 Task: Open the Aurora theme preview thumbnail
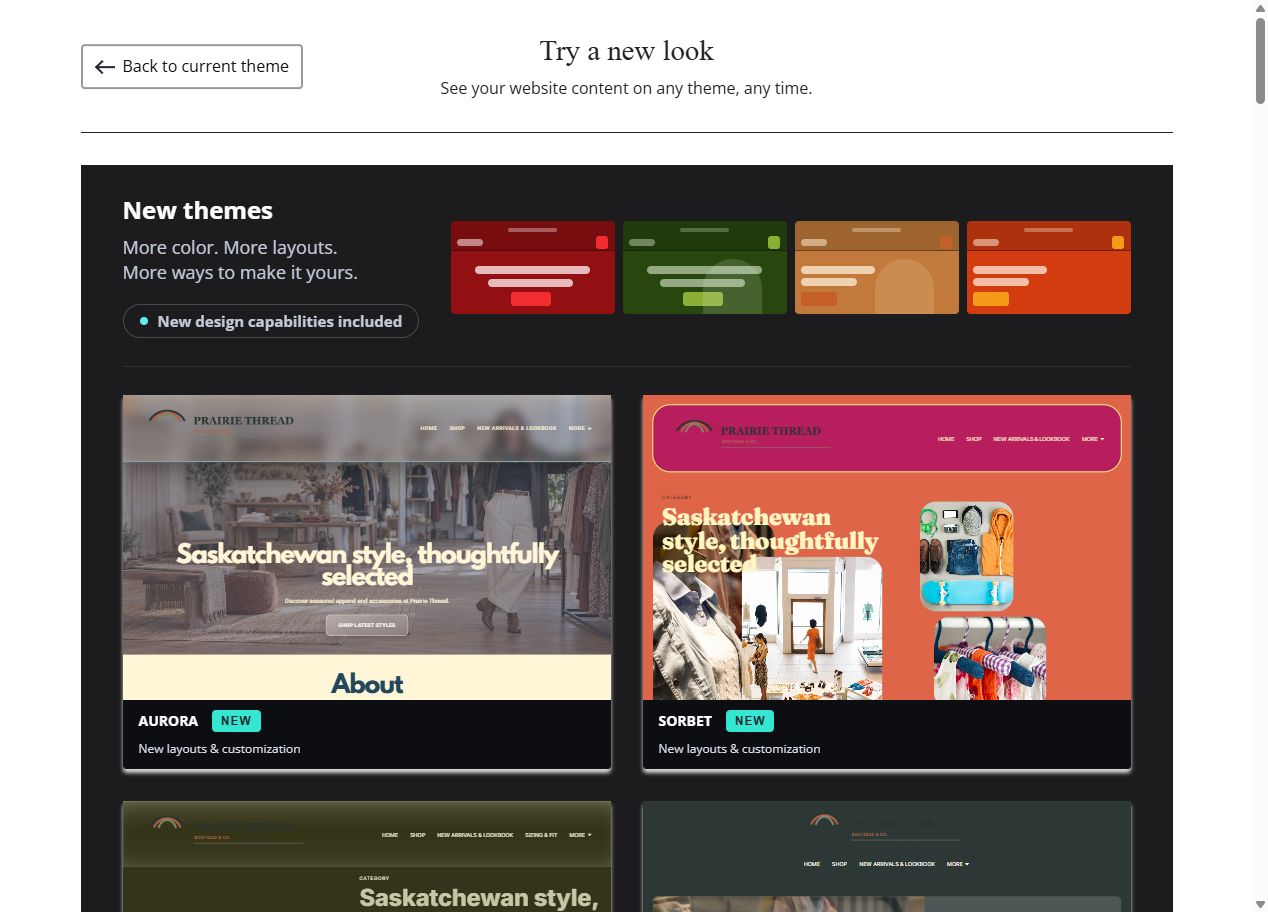(x=367, y=547)
